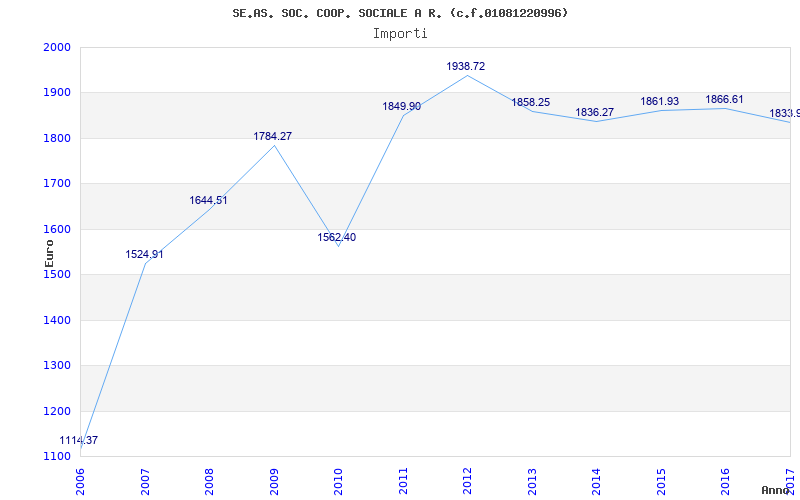Viewport: 800px width, 500px height.
Task: Click the 1800 y-axis value
Action: tap(57, 138)
